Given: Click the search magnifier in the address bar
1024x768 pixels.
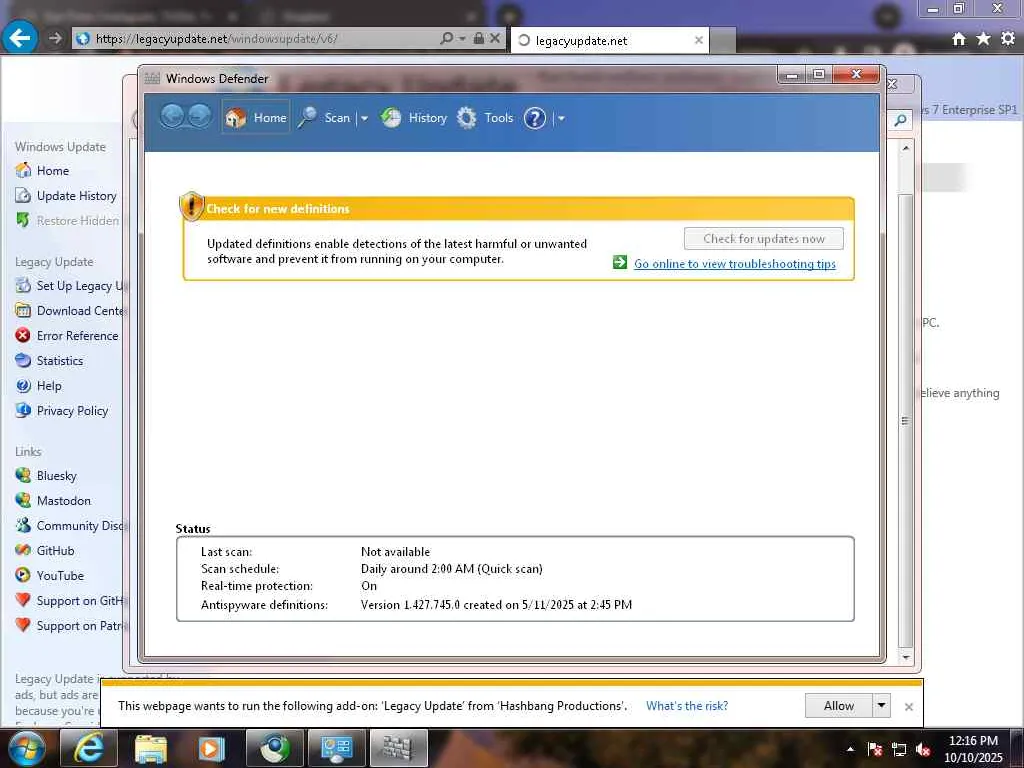Looking at the screenshot, I should click(x=447, y=39).
